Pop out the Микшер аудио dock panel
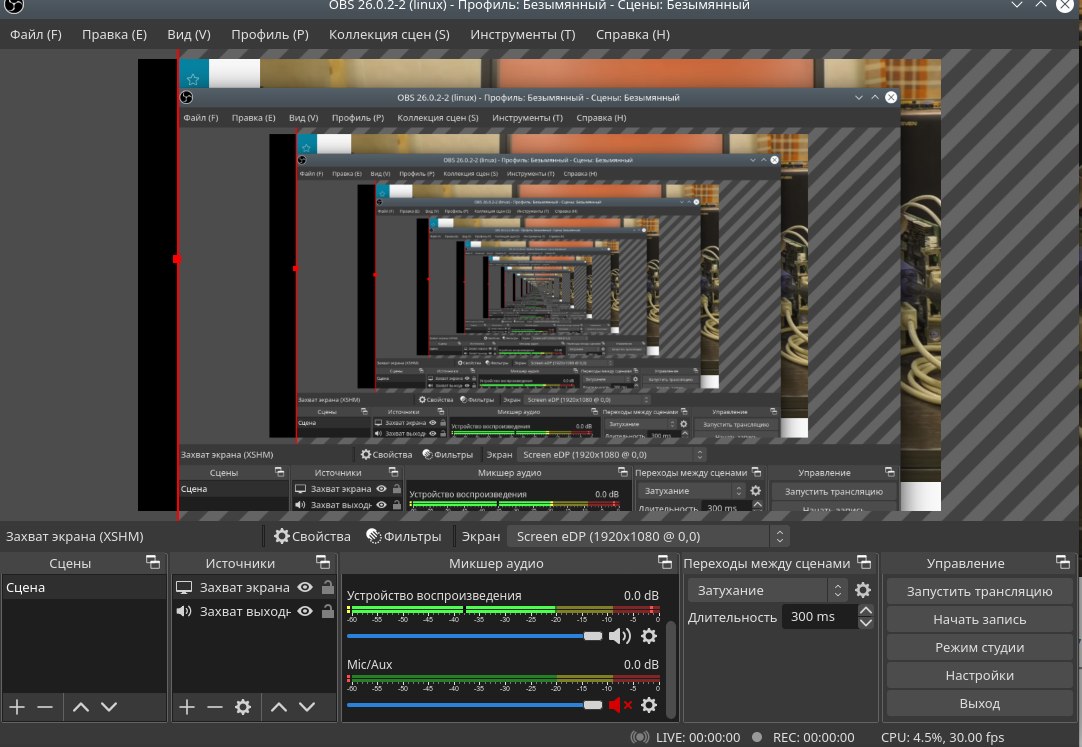1082x747 pixels. (665, 562)
